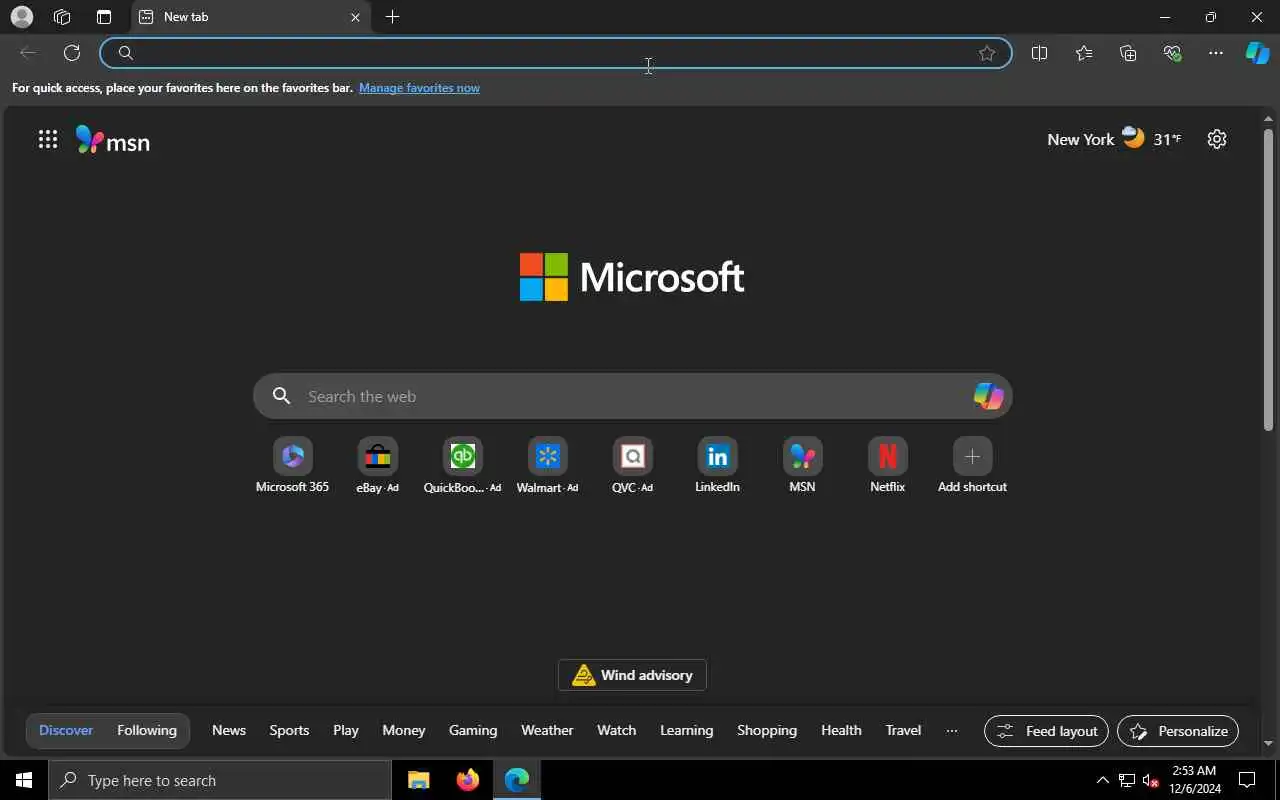
Task: Show hidden system tray icons
Action: tap(1102, 780)
